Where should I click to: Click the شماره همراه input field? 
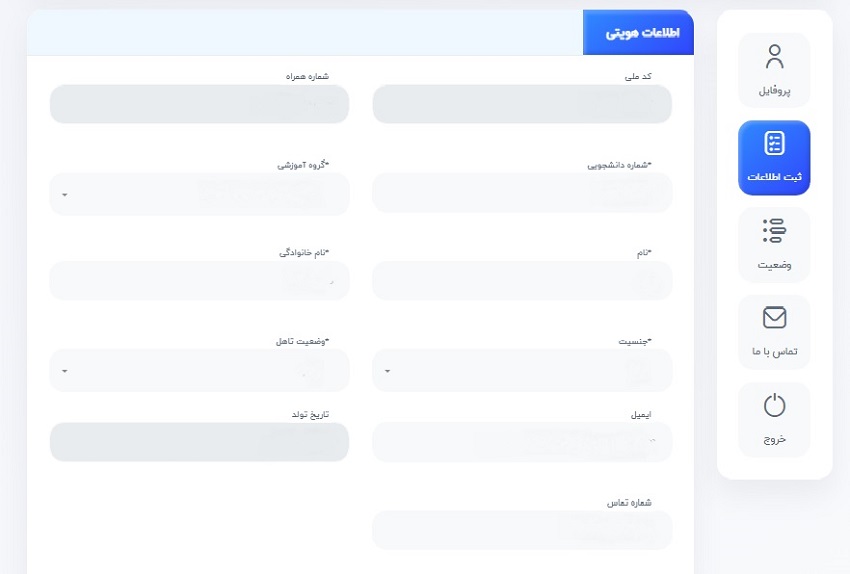pos(199,104)
